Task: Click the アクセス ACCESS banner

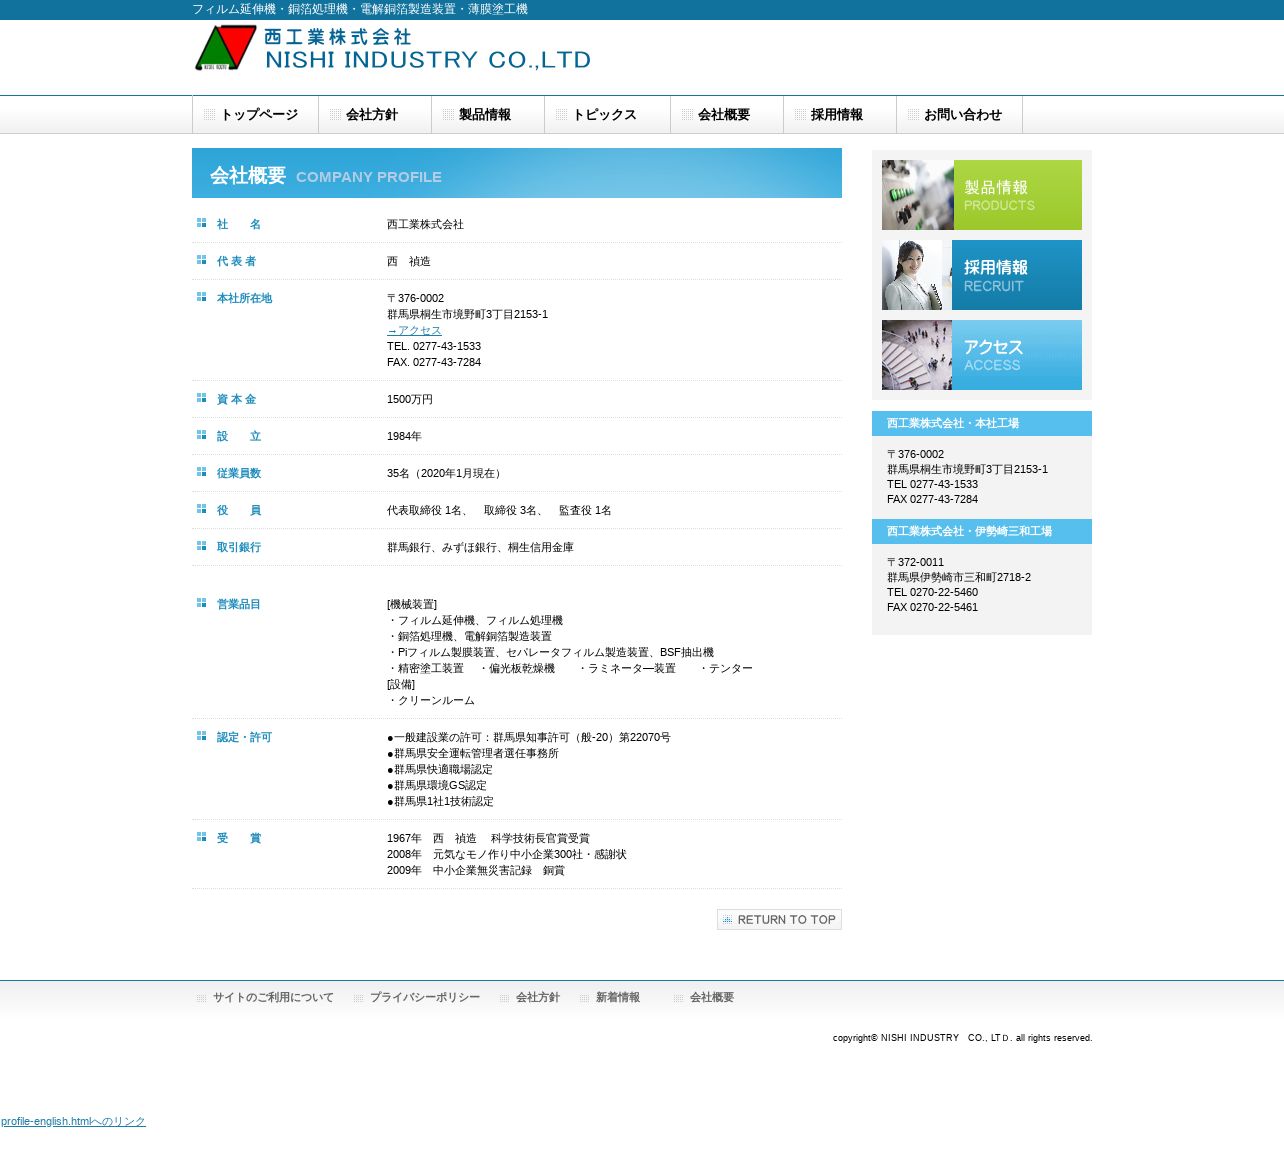Action: (982, 355)
